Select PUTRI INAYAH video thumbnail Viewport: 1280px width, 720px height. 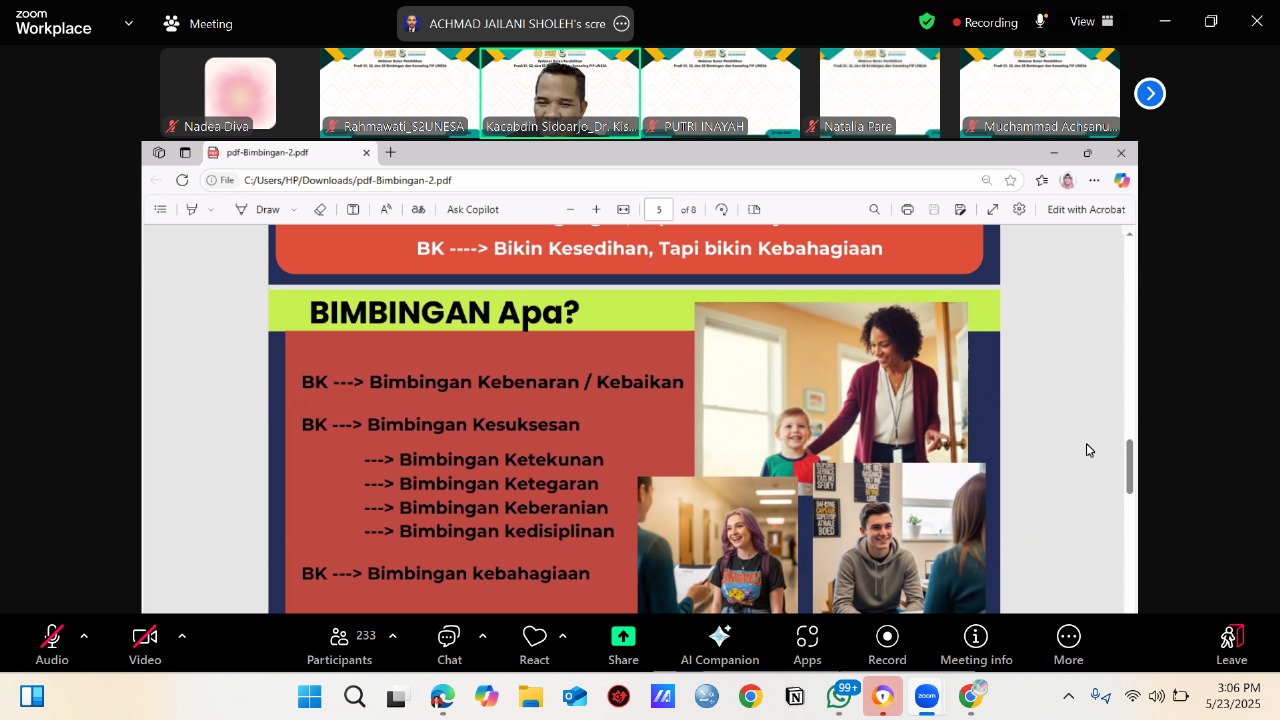(720, 93)
